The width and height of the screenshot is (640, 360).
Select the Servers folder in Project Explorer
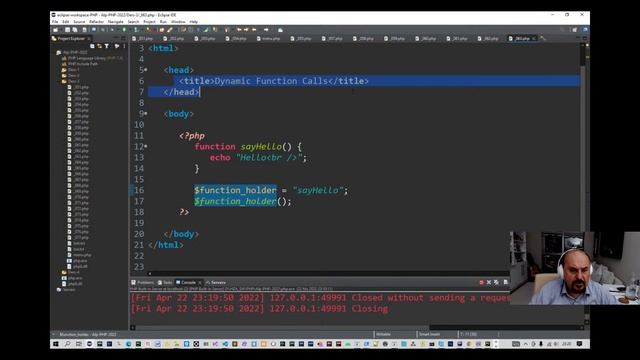[x=67, y=289]
